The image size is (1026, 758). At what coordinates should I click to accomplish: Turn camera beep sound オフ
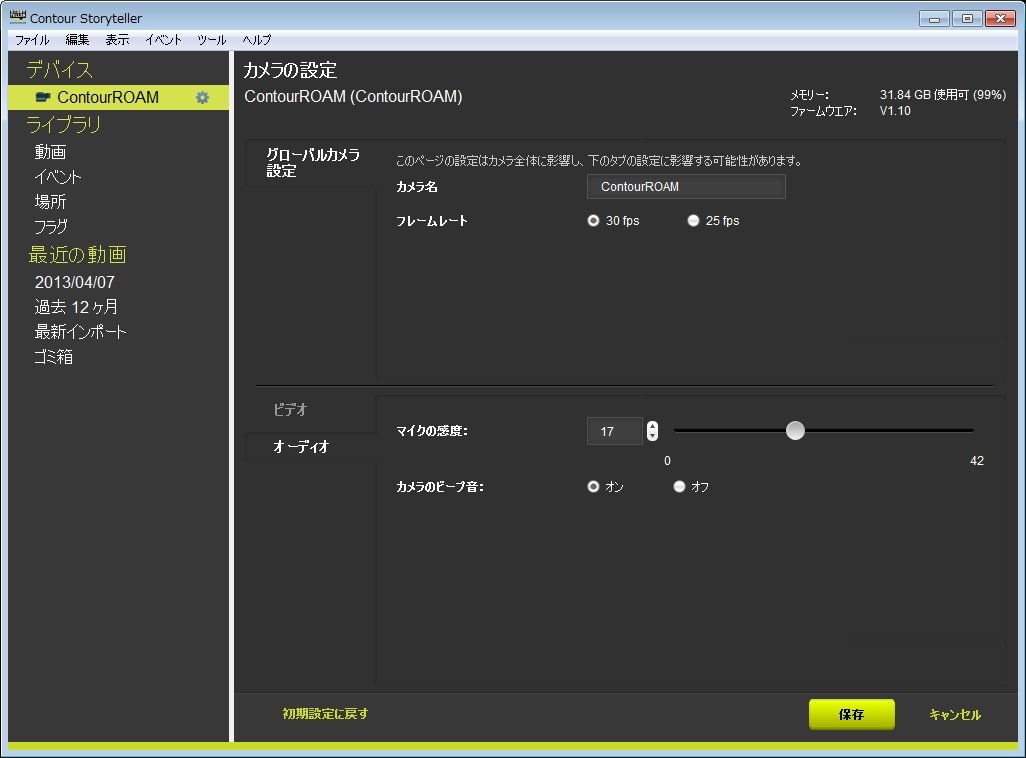[679, 486]
